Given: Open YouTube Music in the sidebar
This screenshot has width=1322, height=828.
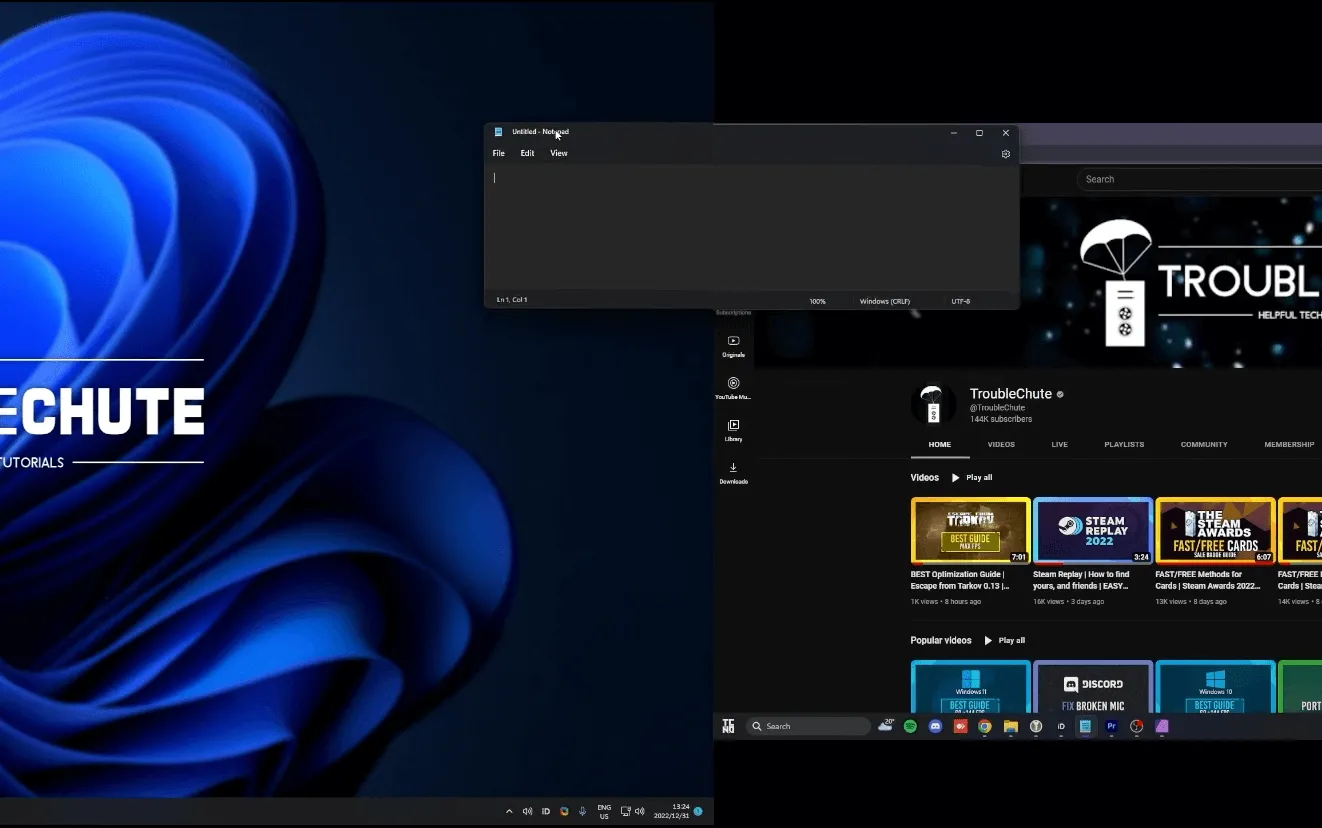Looking at the screenshot, I should tap(733, 388).
